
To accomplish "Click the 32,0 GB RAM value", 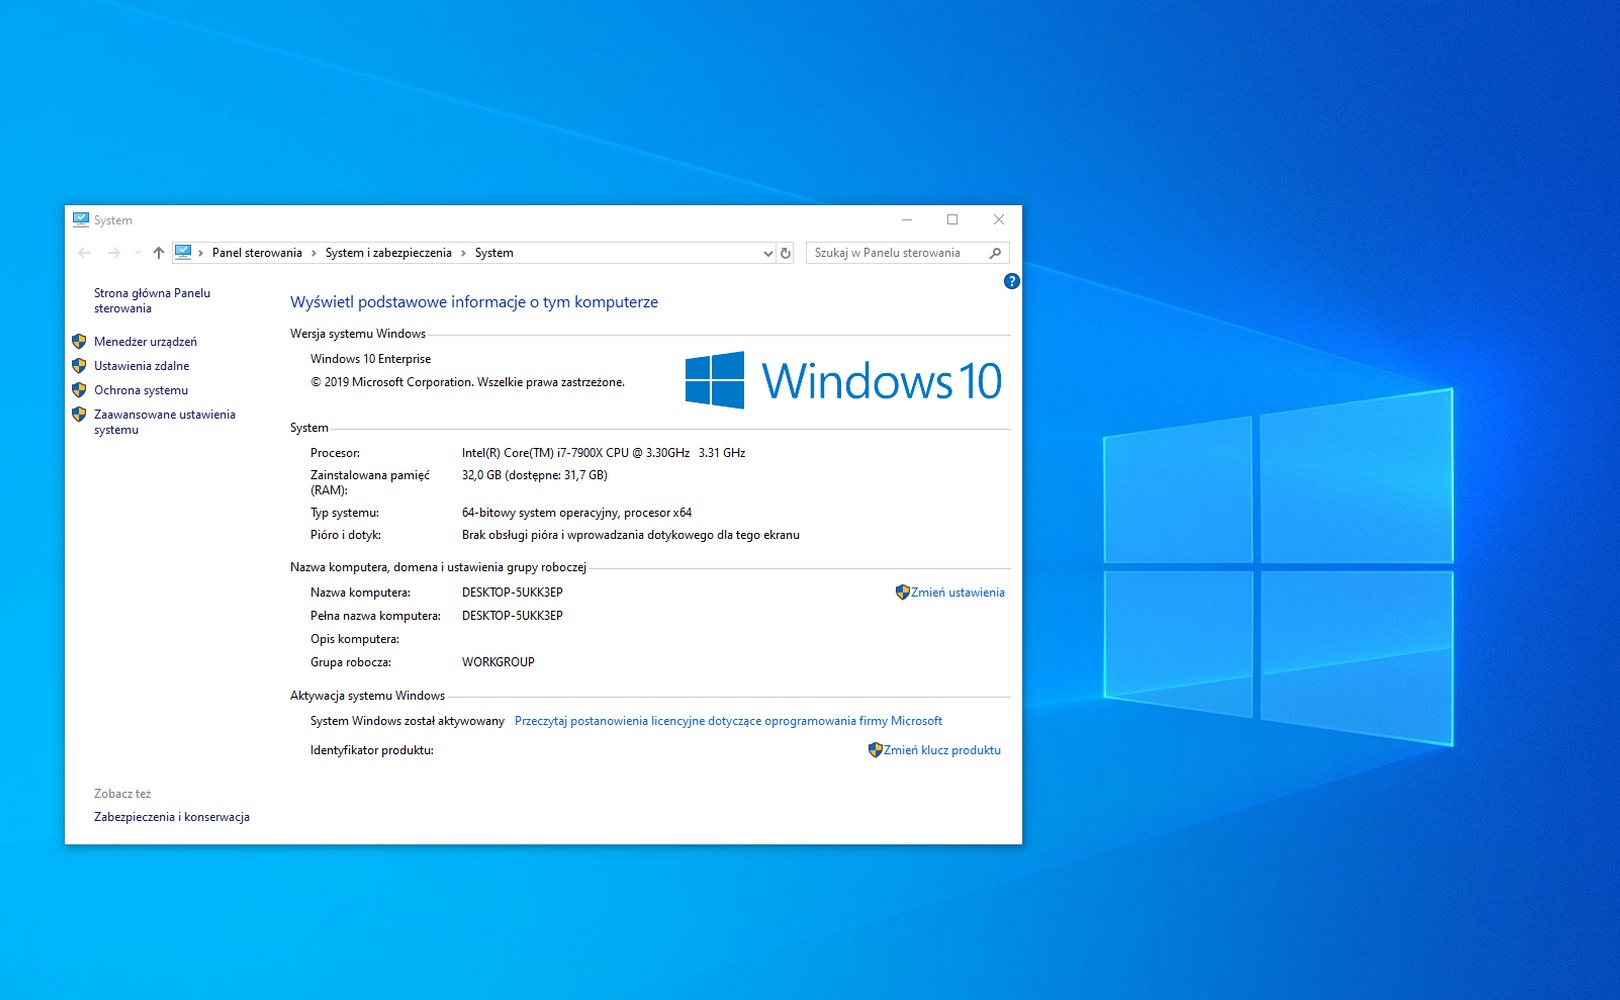I will (x=535, y=475).
